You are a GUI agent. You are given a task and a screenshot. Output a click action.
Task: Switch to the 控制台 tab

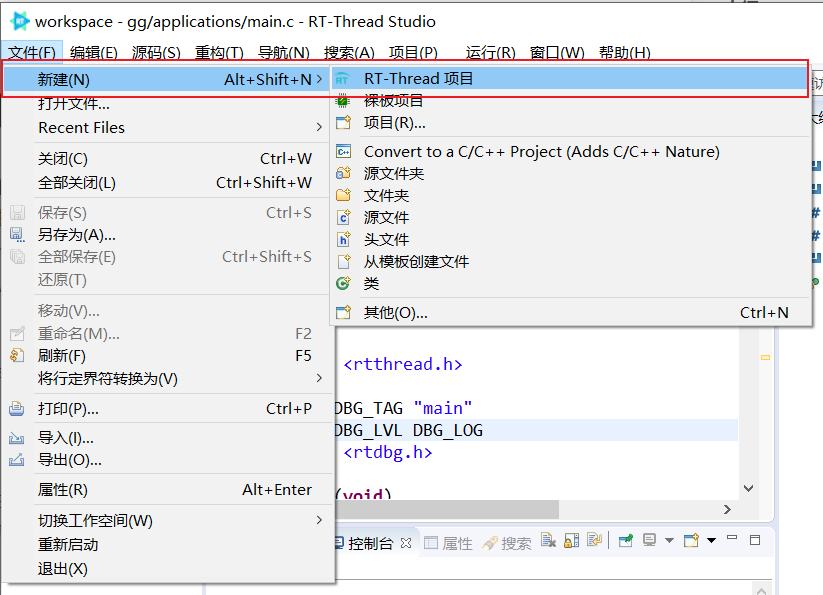[x=370, y=543]
